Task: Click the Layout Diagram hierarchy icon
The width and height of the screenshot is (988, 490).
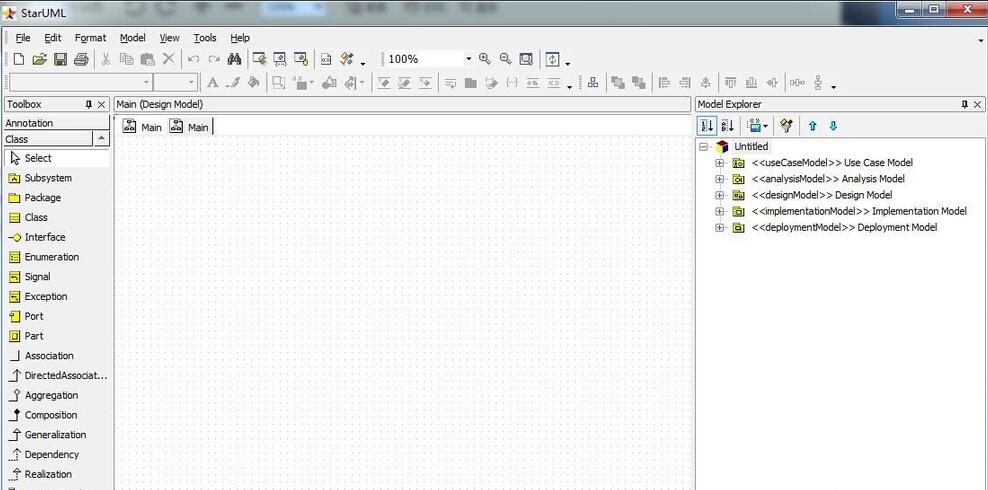Action: pos(593,83)
